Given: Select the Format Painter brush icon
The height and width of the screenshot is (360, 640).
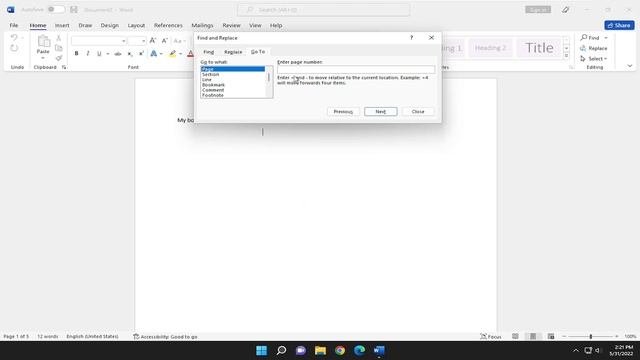Looking at the screenshot, I should pos(59,58).
